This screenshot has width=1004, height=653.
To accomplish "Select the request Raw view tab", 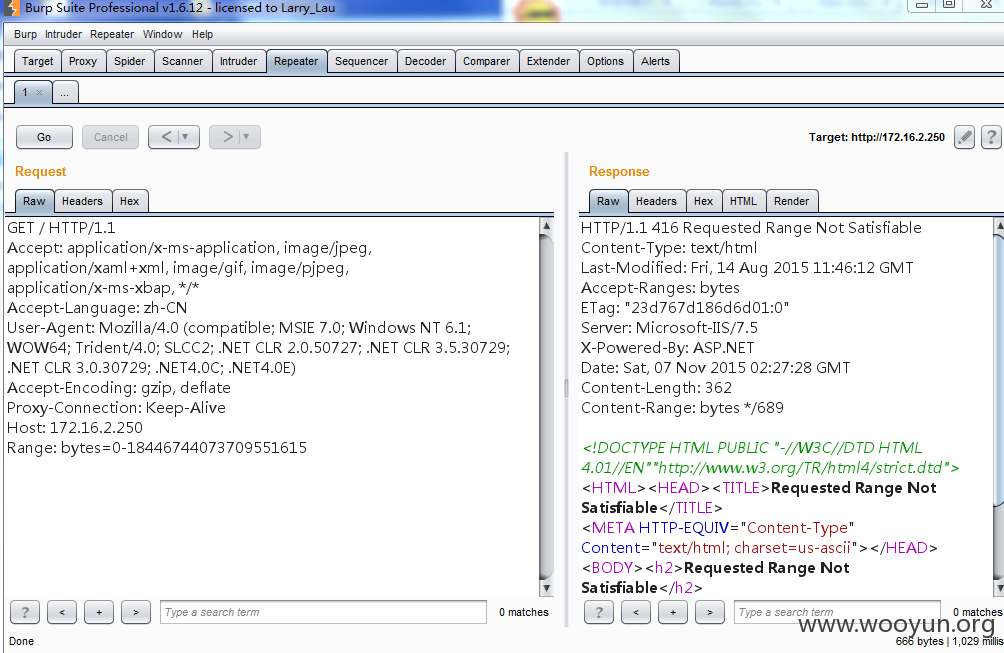I will tap(34, 201).
